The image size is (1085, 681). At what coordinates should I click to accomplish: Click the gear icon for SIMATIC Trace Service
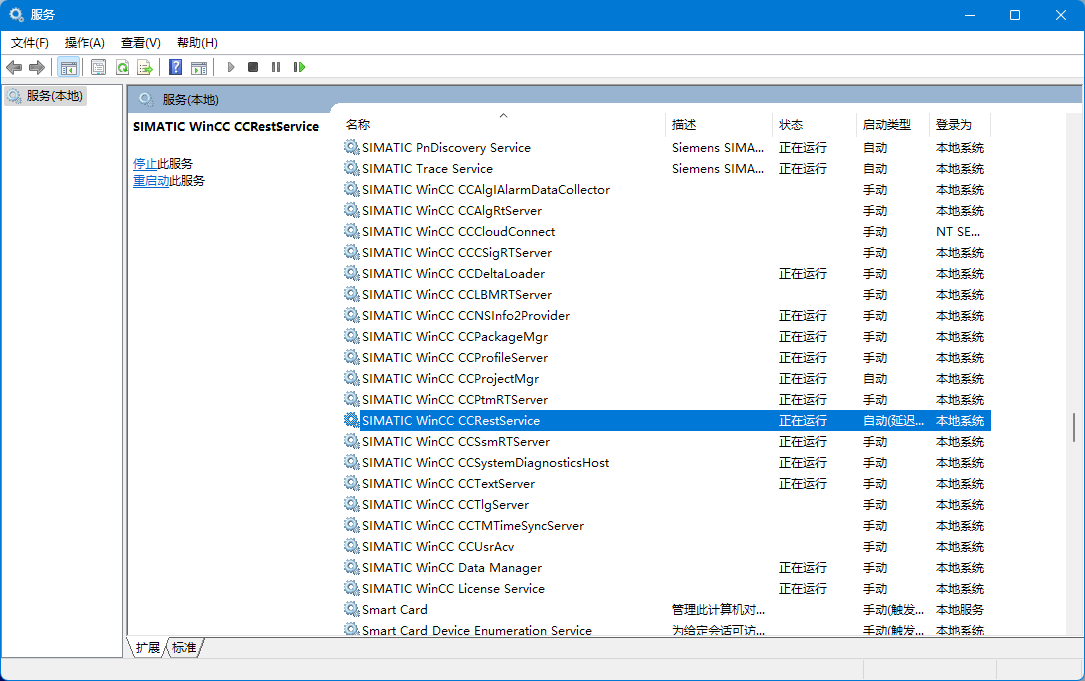352,168
